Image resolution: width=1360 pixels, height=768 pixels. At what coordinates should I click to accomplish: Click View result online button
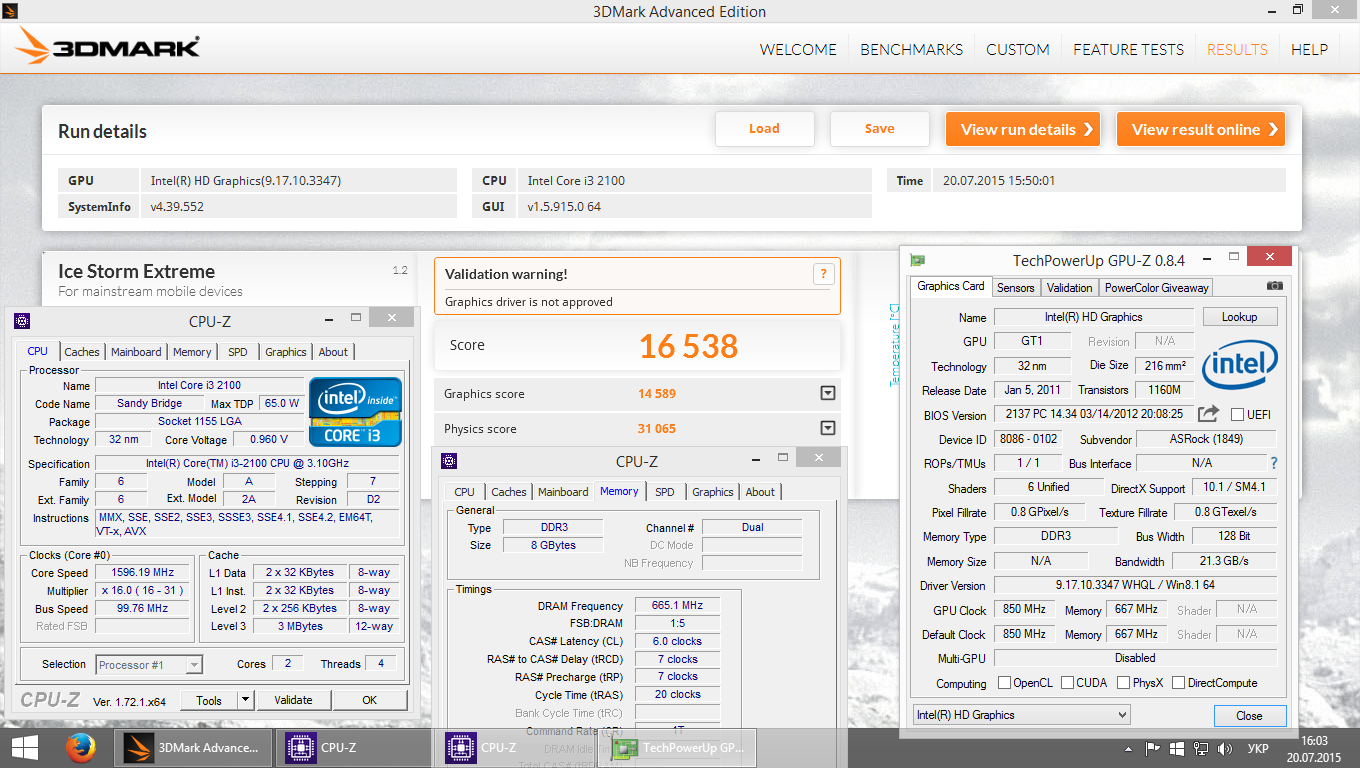1201,129
